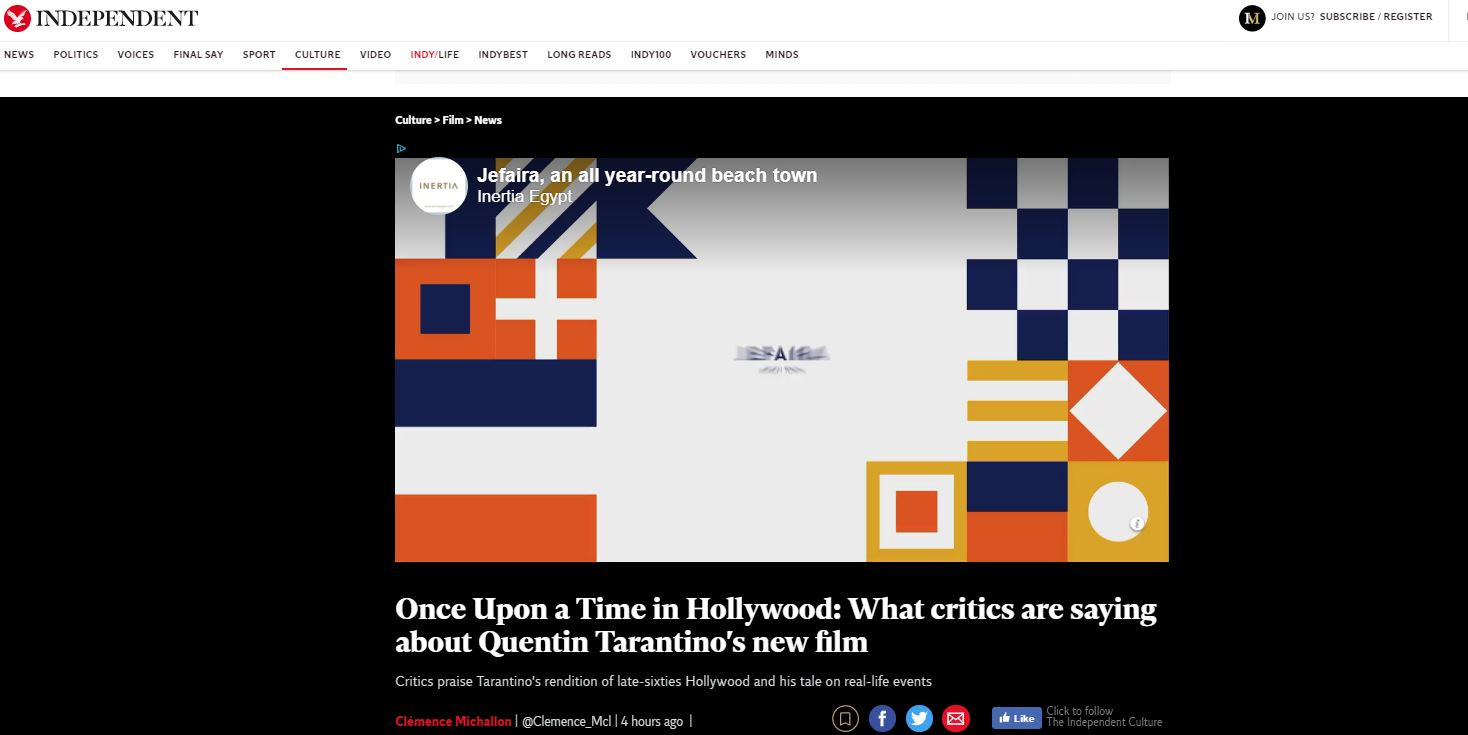Open the Long Reads section
Image resolution: width=1468 pixels, height=735 pixels.
click(579, 55)
